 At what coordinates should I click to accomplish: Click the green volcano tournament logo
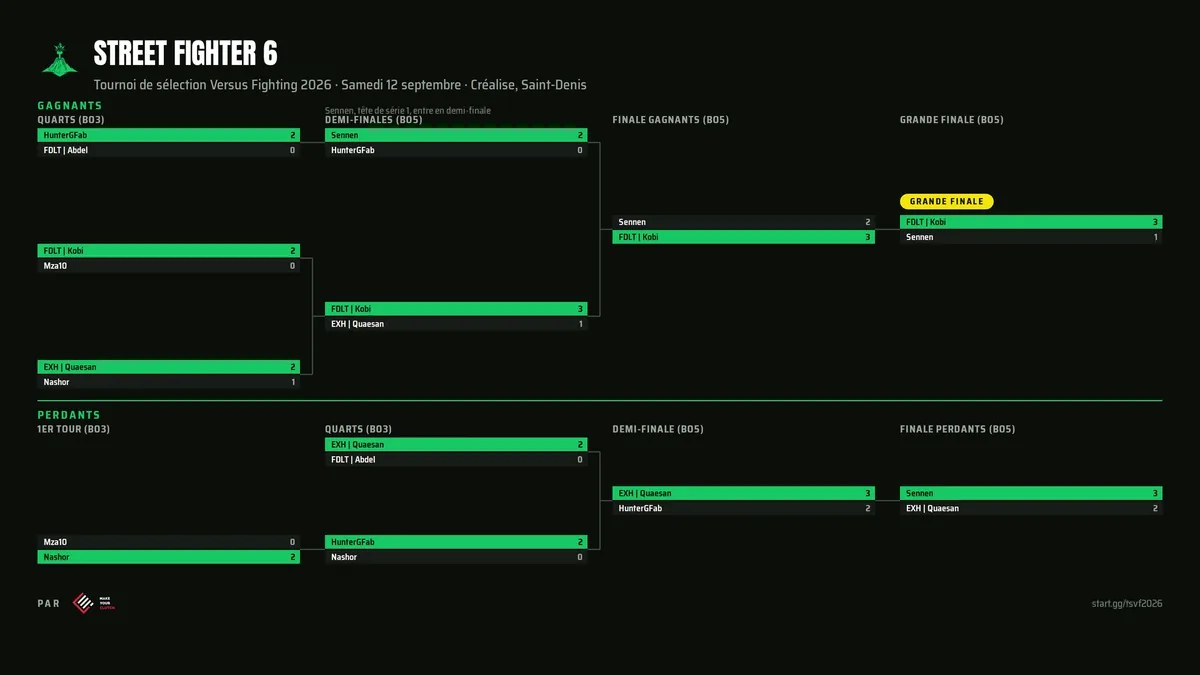(x=59, y=59)
